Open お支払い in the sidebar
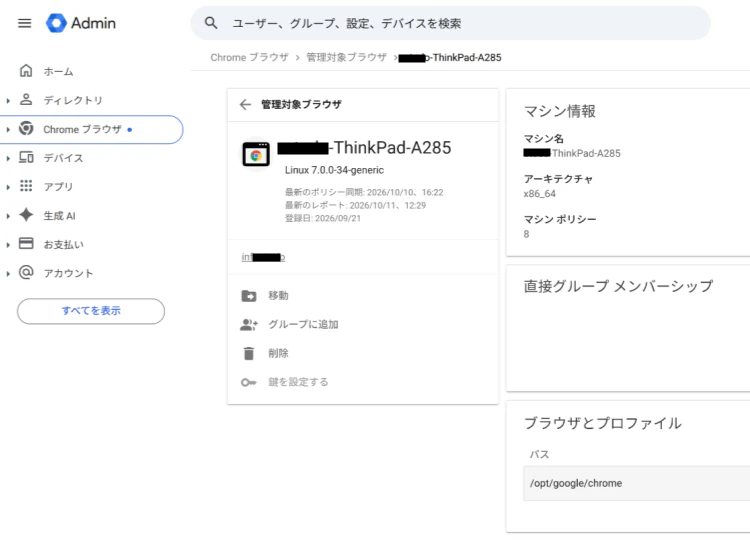The width and height of the screenshot is (750, 540). tap(64, 245)
